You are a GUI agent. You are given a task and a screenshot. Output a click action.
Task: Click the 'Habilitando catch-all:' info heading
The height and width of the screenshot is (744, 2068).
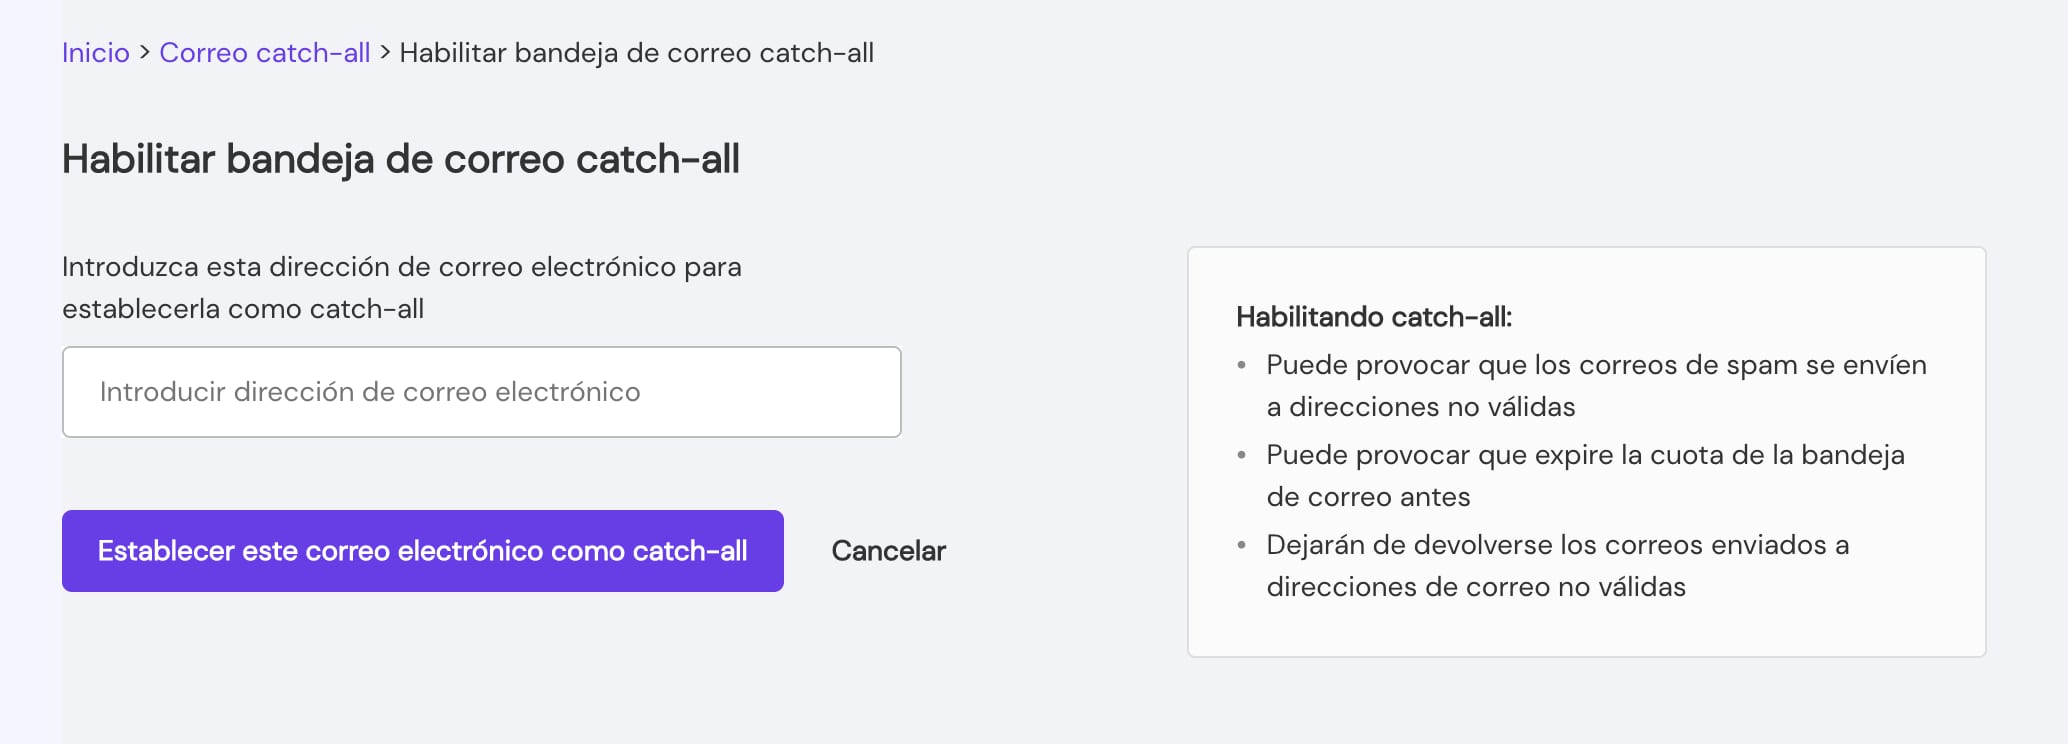[x=1374, y=317]
